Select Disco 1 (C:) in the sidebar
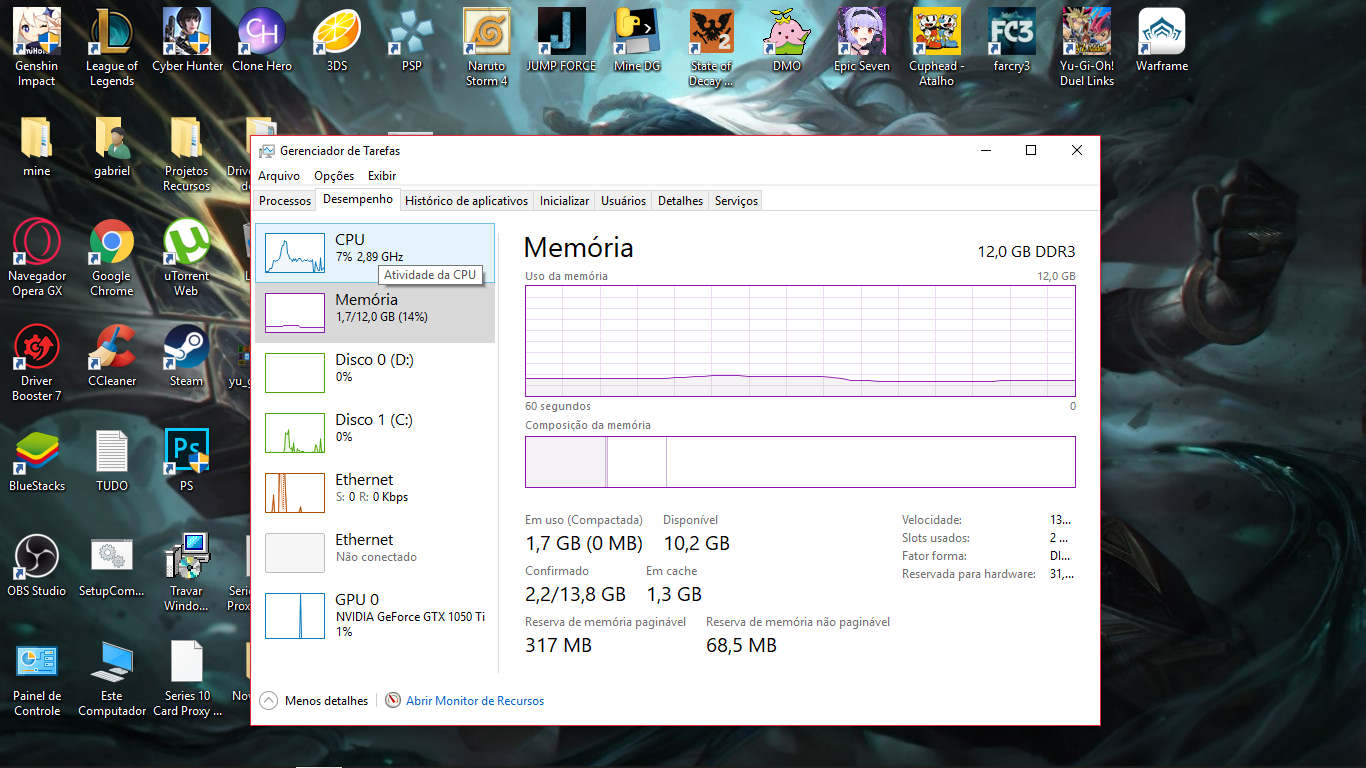The width and height of the screenshot is (1366, 768). [x=375, y=433]
